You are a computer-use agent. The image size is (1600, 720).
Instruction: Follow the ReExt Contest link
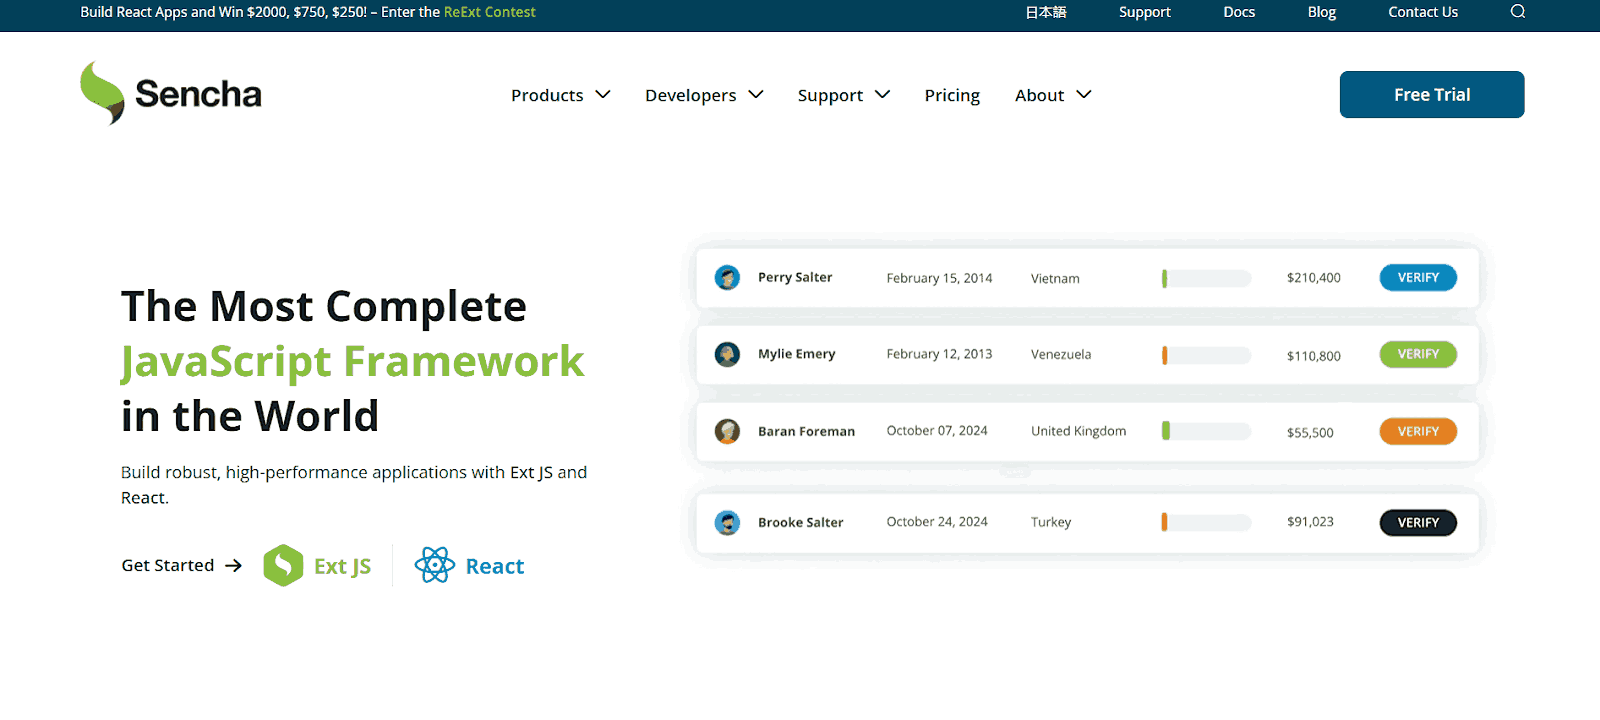(x=490, y=12)
